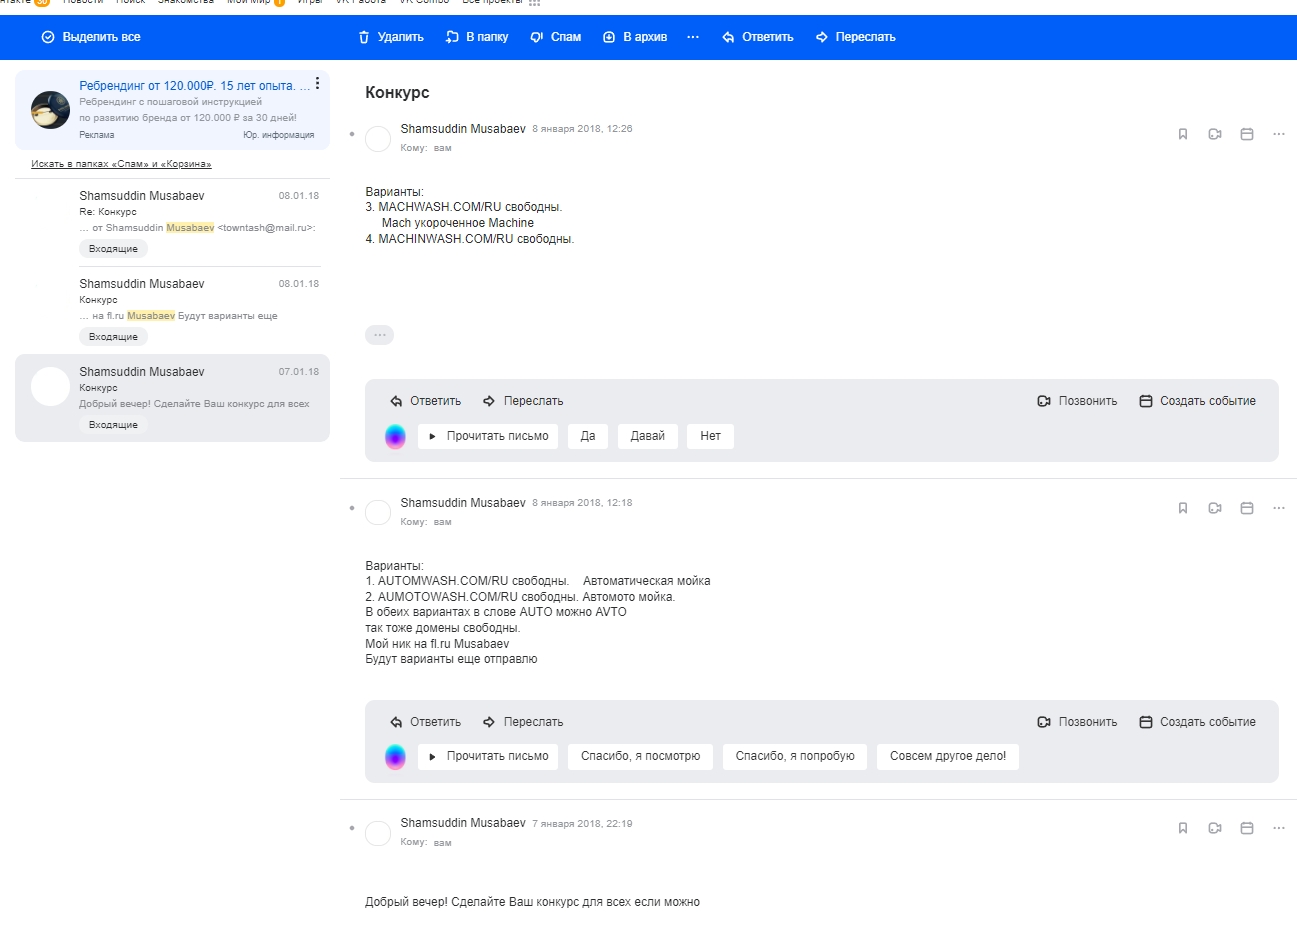
Task: Expand the hidden quoted text ellipsis
Action: tap(379, 335)
